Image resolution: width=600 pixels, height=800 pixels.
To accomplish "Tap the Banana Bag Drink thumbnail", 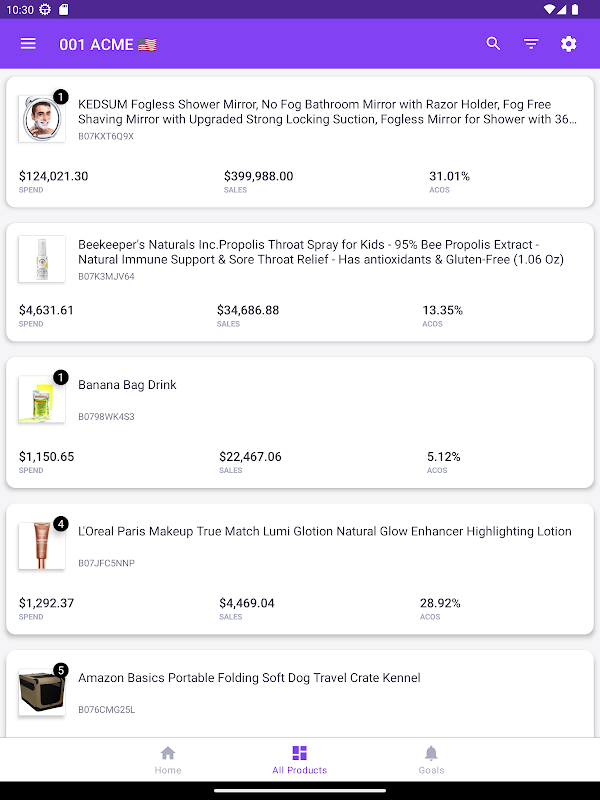I will [42, 399].
